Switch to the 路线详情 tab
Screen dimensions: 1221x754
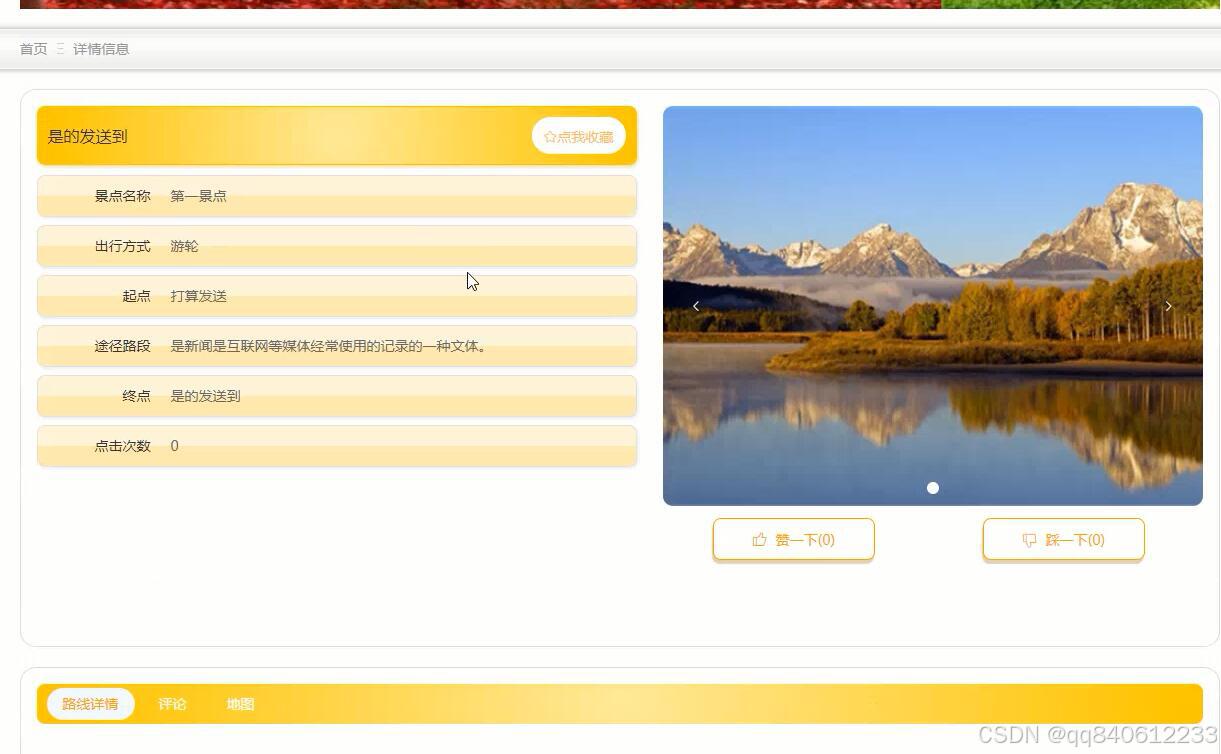click(90, 704)
